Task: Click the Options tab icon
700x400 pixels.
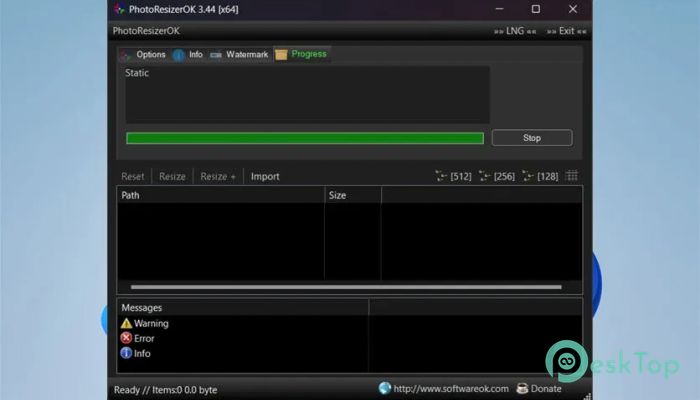Action: [x=125, y=55]
